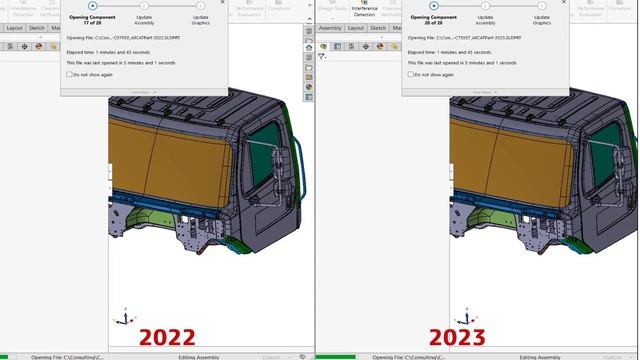Click 'Opening File' text in 2023 status bar
This screenshot has width=640, height=360.
tap(409, 357)
